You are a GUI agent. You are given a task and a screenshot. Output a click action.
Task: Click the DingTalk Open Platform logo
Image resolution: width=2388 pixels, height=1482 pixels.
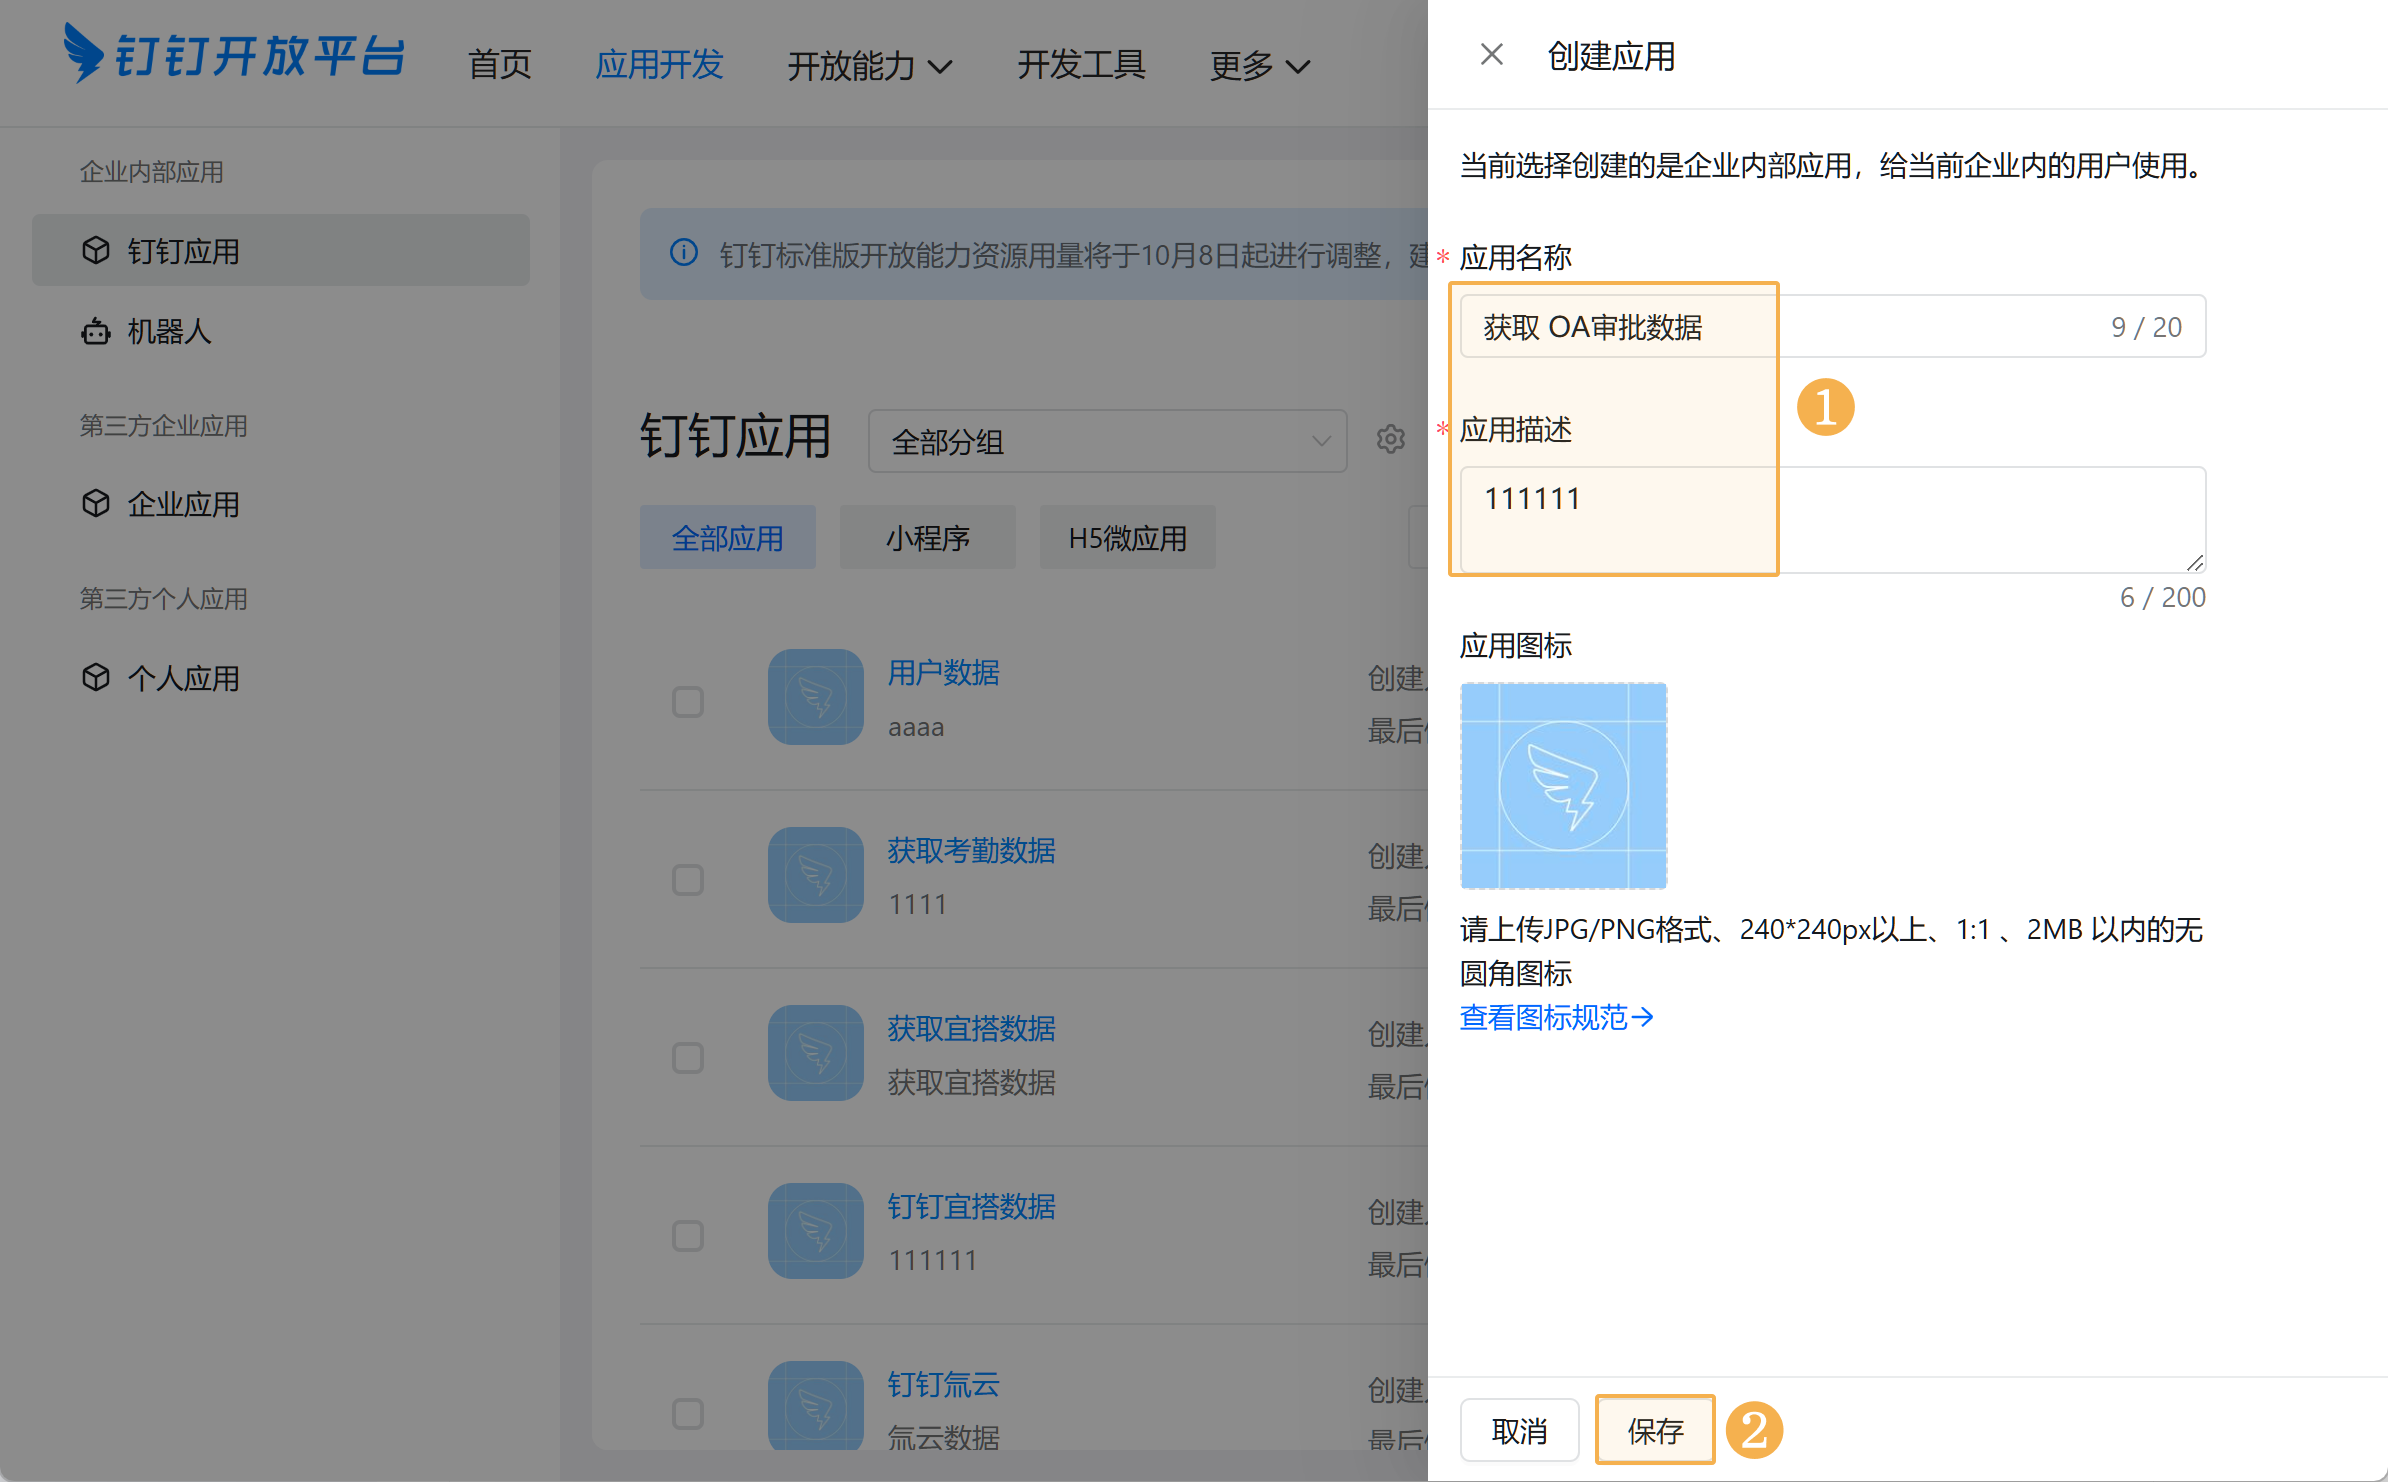tap(234, 55)
